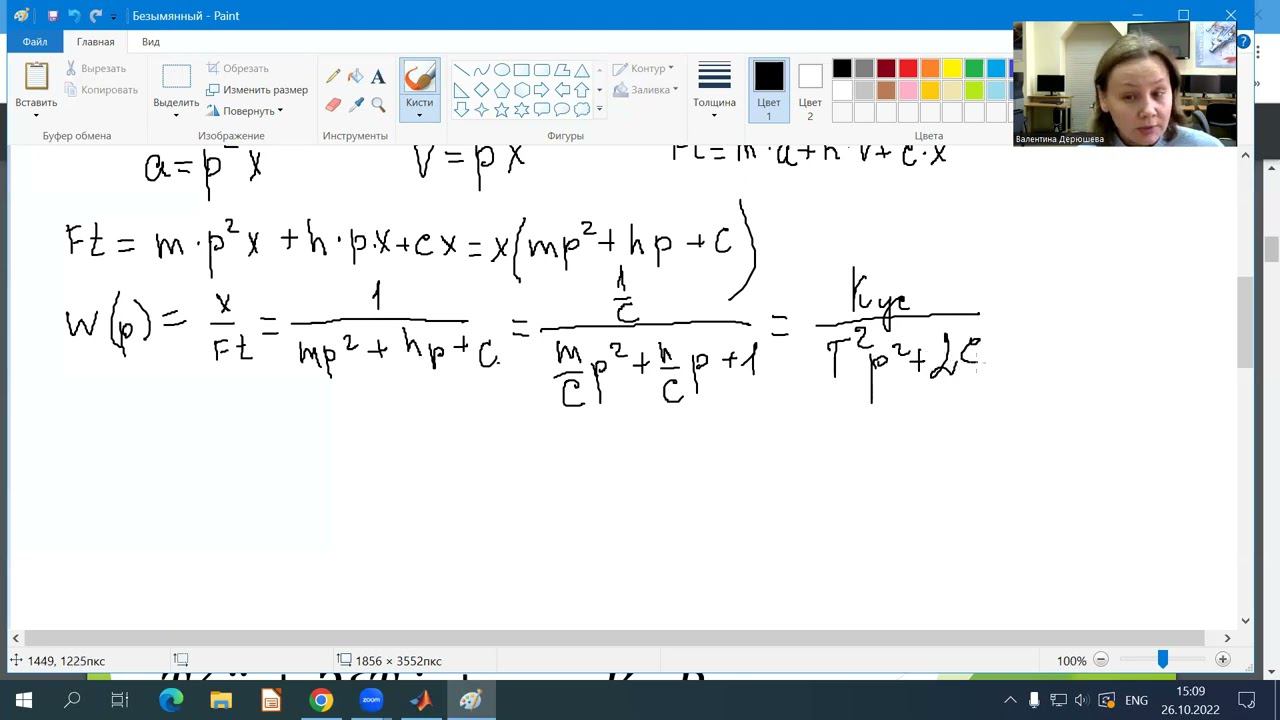The image size is (1280, 720).
Task: Open File Explorer from the taskbar
Action: (221, 700)
